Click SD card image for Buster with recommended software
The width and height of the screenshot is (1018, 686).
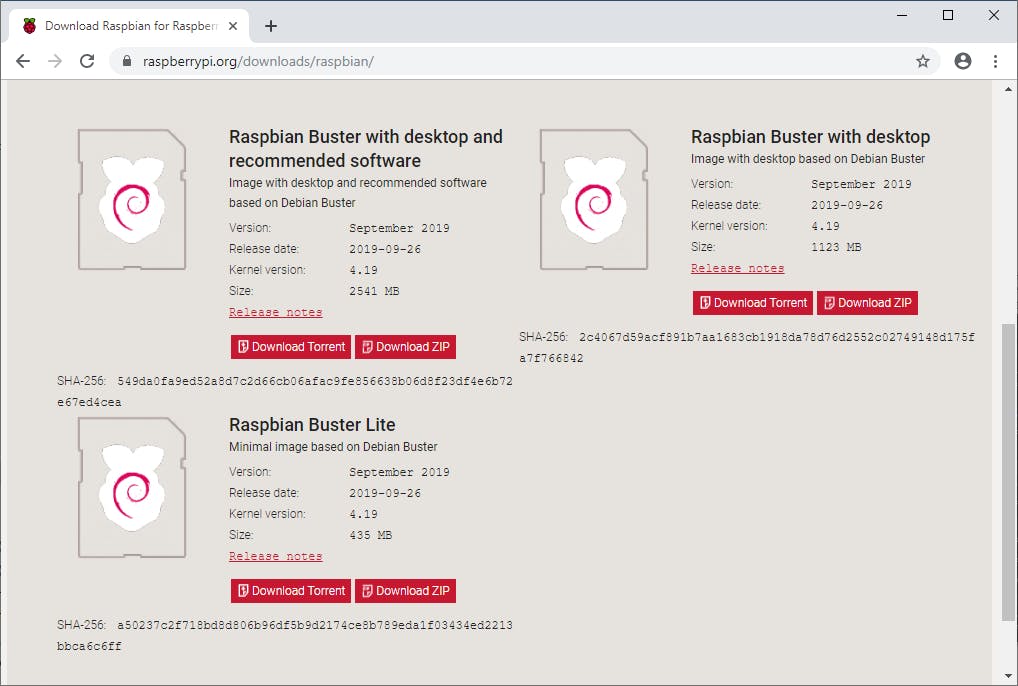(132, 199)
